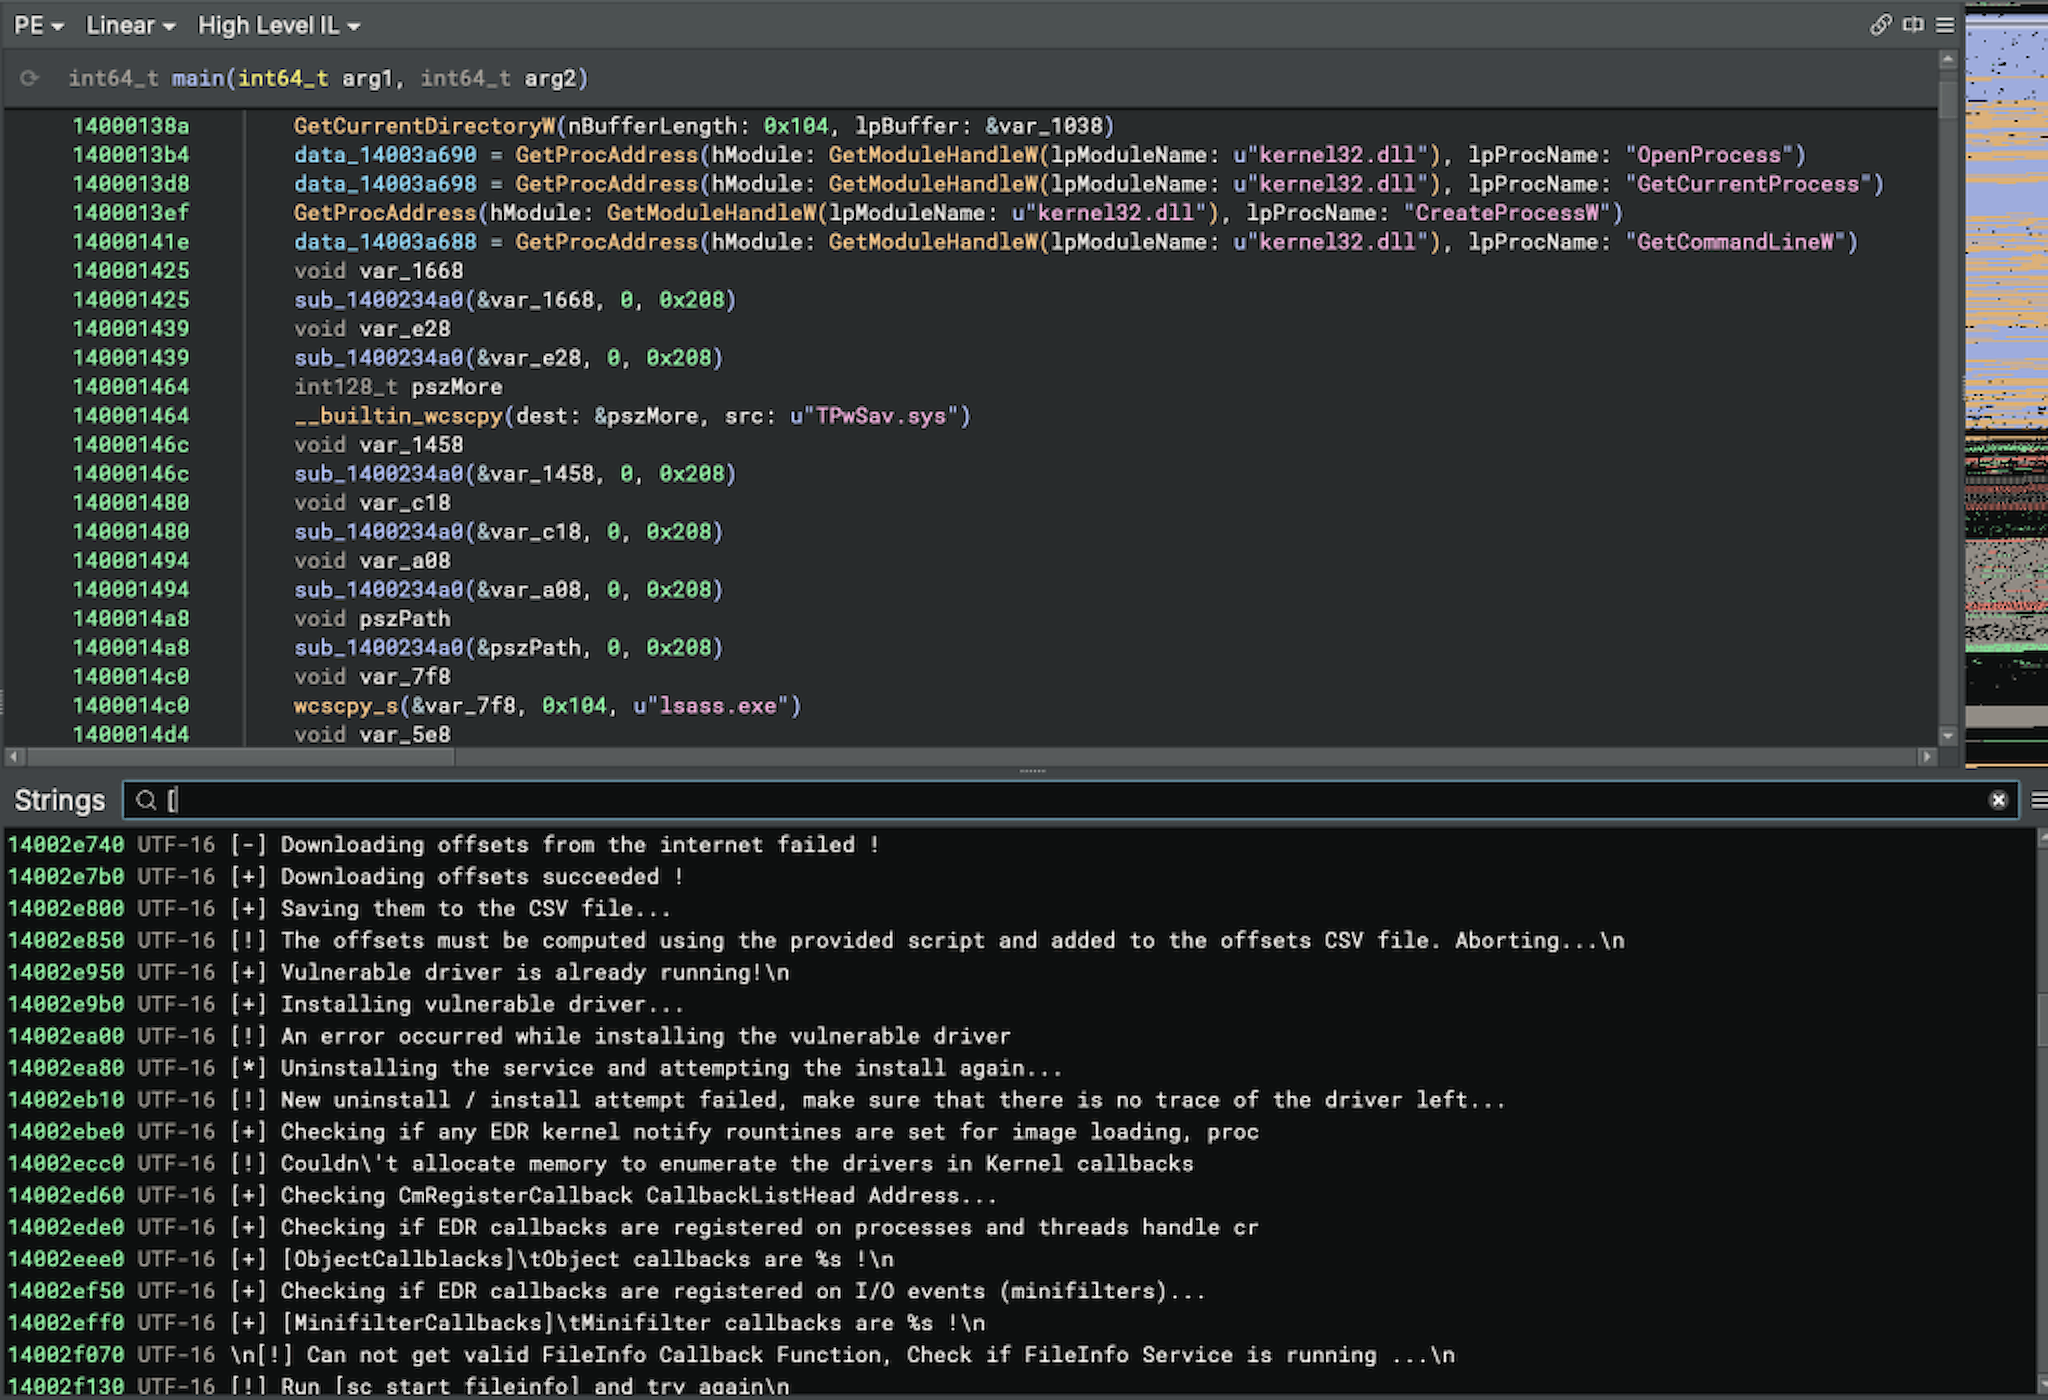Image resolution: width=2048 pixels, height=1400 pixels.
Task: Click the Strings list vertical scrollbar
Action: (2042, 1111)
